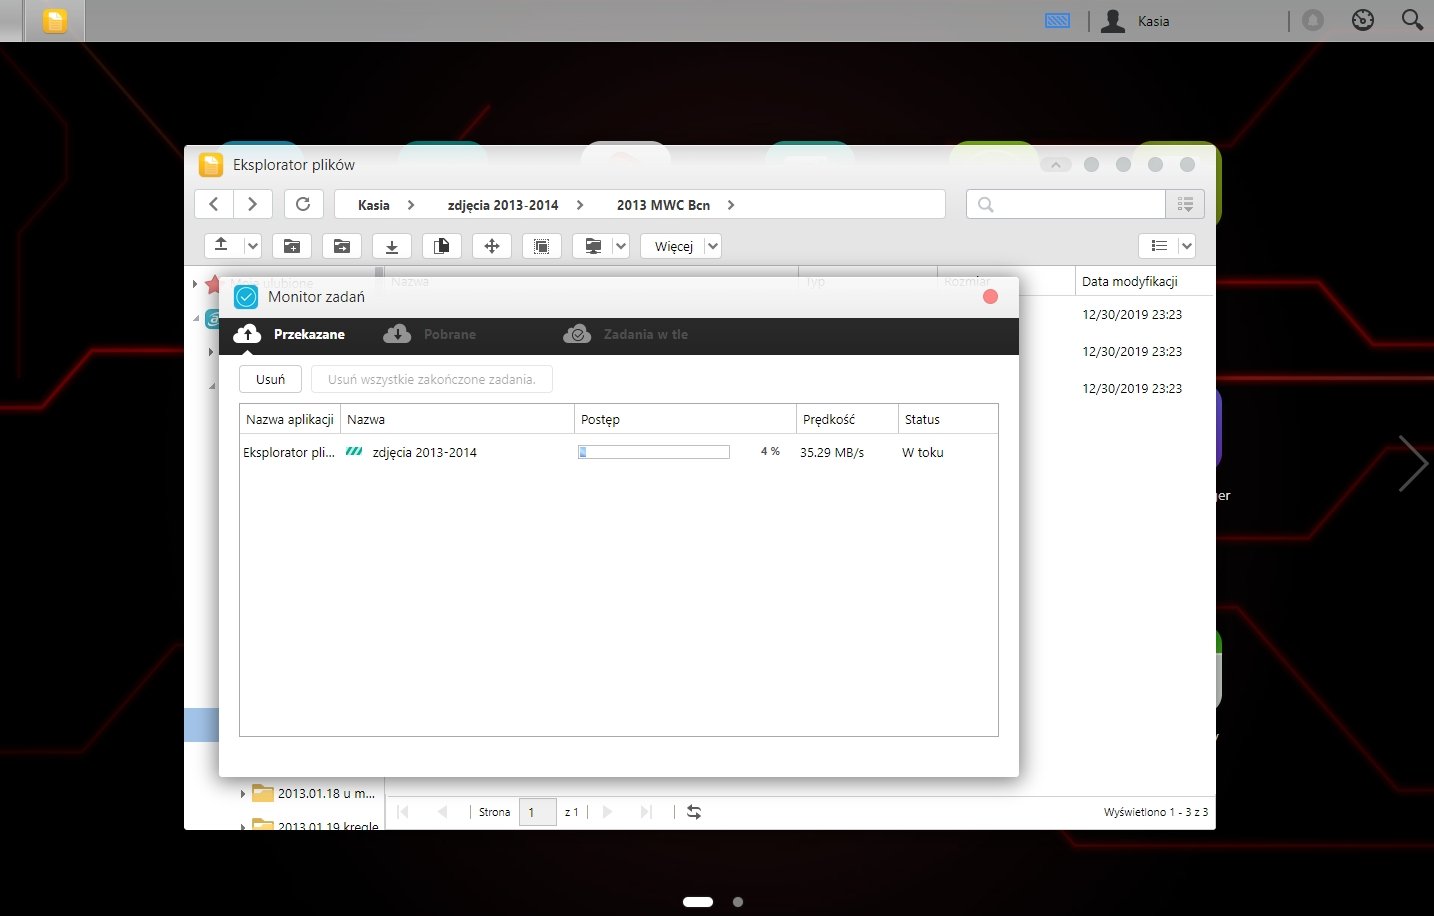Open the keyboard indicator icon in the top bar
Viewport: 1434px width, 916px height.
1057,20
